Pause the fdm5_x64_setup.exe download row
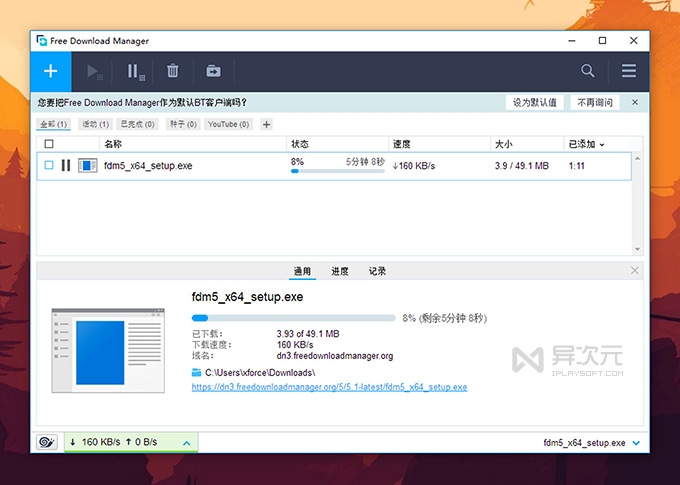Viewport: 680px width, 485px height. point(66,165)
